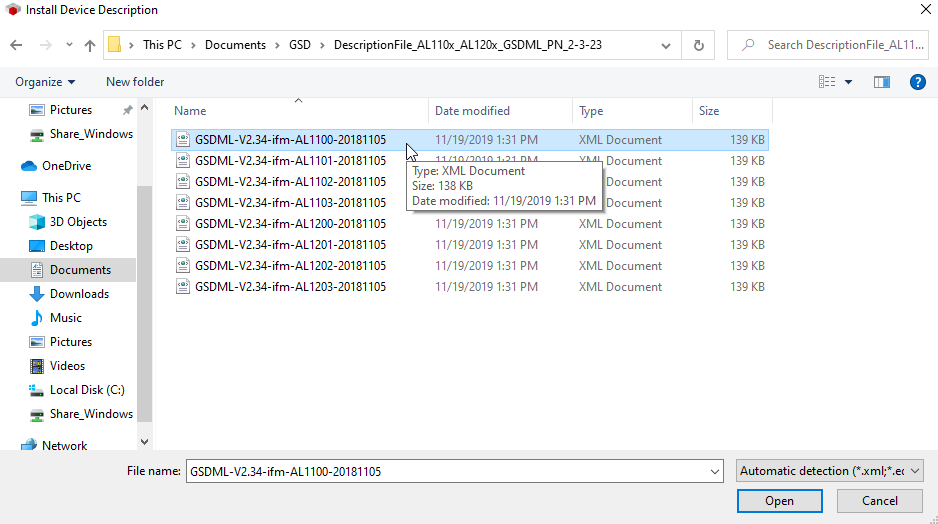Open Desktop in navigation pane
938x524 pixels.
click(60, 246)
